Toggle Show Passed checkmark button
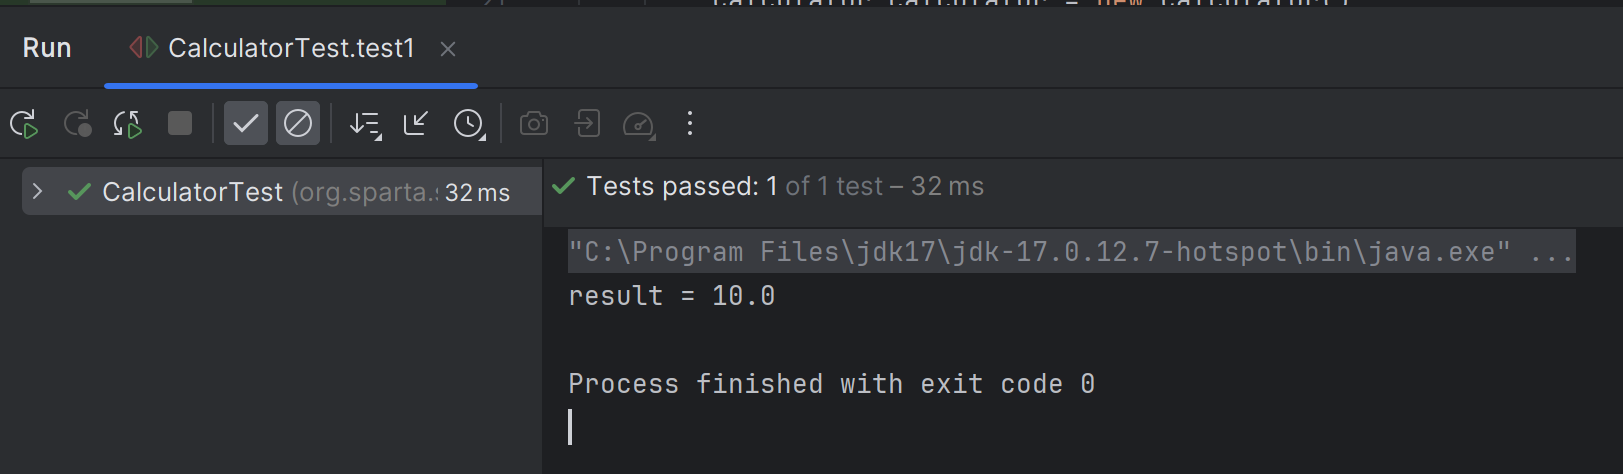The height and width of the screenshot is (474, 1623). click(x=245, y=123)
